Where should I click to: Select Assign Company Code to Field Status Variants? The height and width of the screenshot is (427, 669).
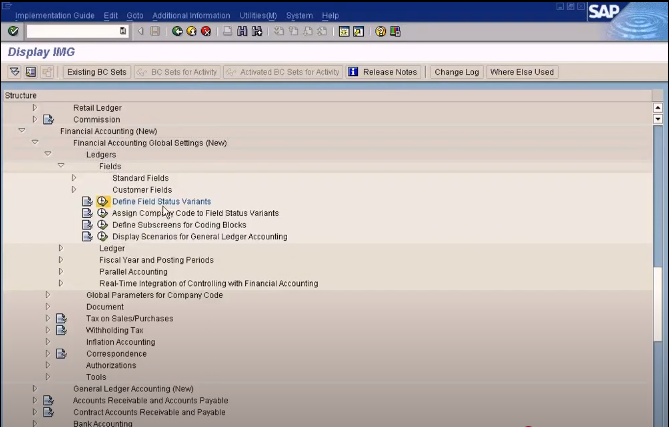(x=195, y=213)
